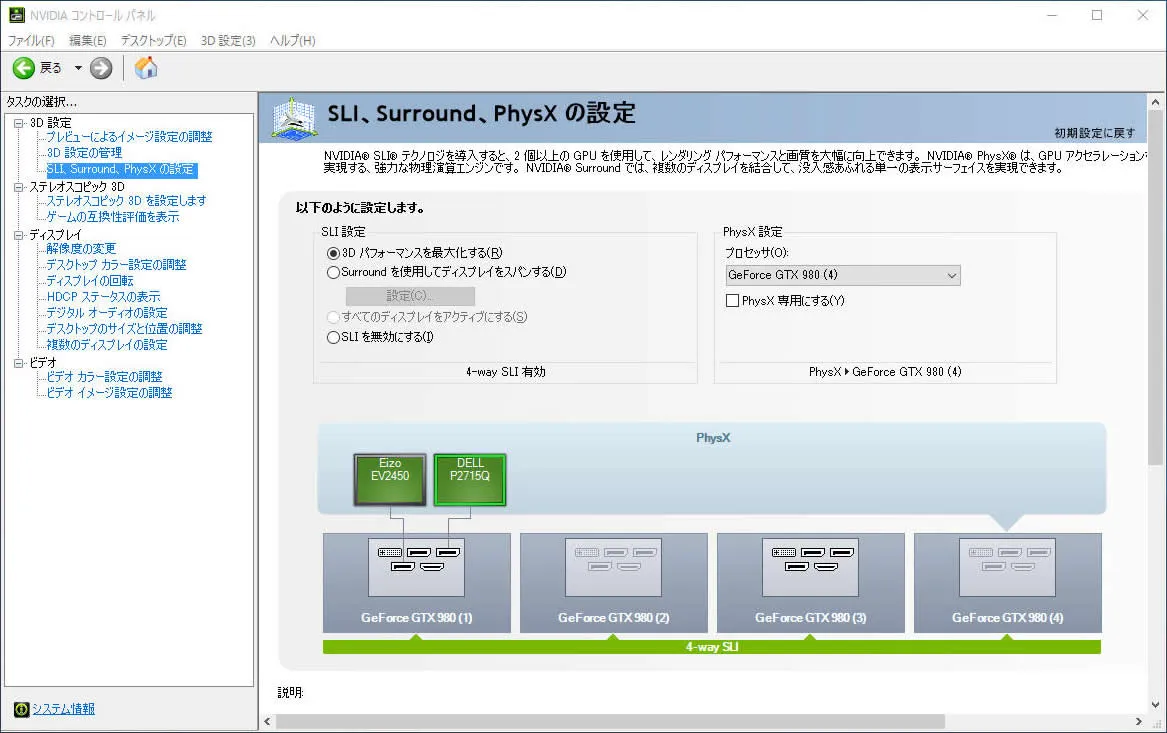
Task: Click the GeForce GTX 980 (4) card graphic
Action: coord(1008,583)
